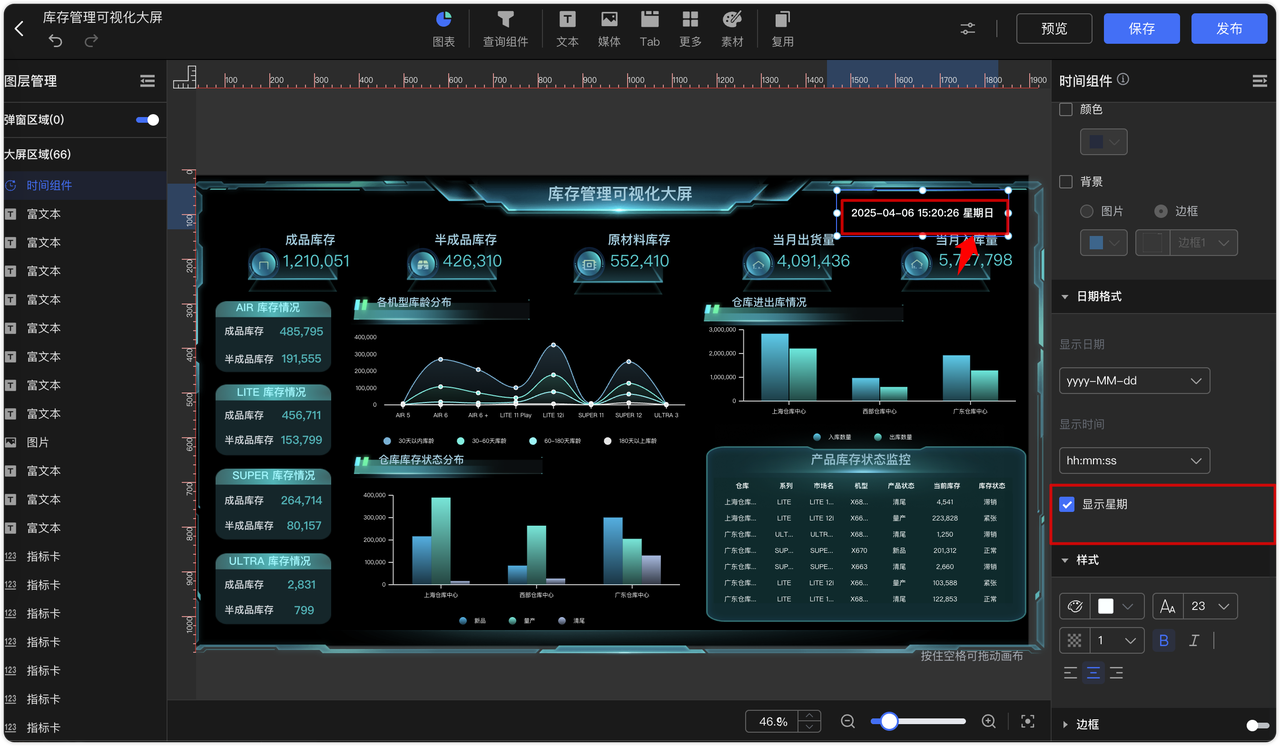Viewport: 1280px width, 746px height.
Task: Align text to the center
Action: (1093, 673)
